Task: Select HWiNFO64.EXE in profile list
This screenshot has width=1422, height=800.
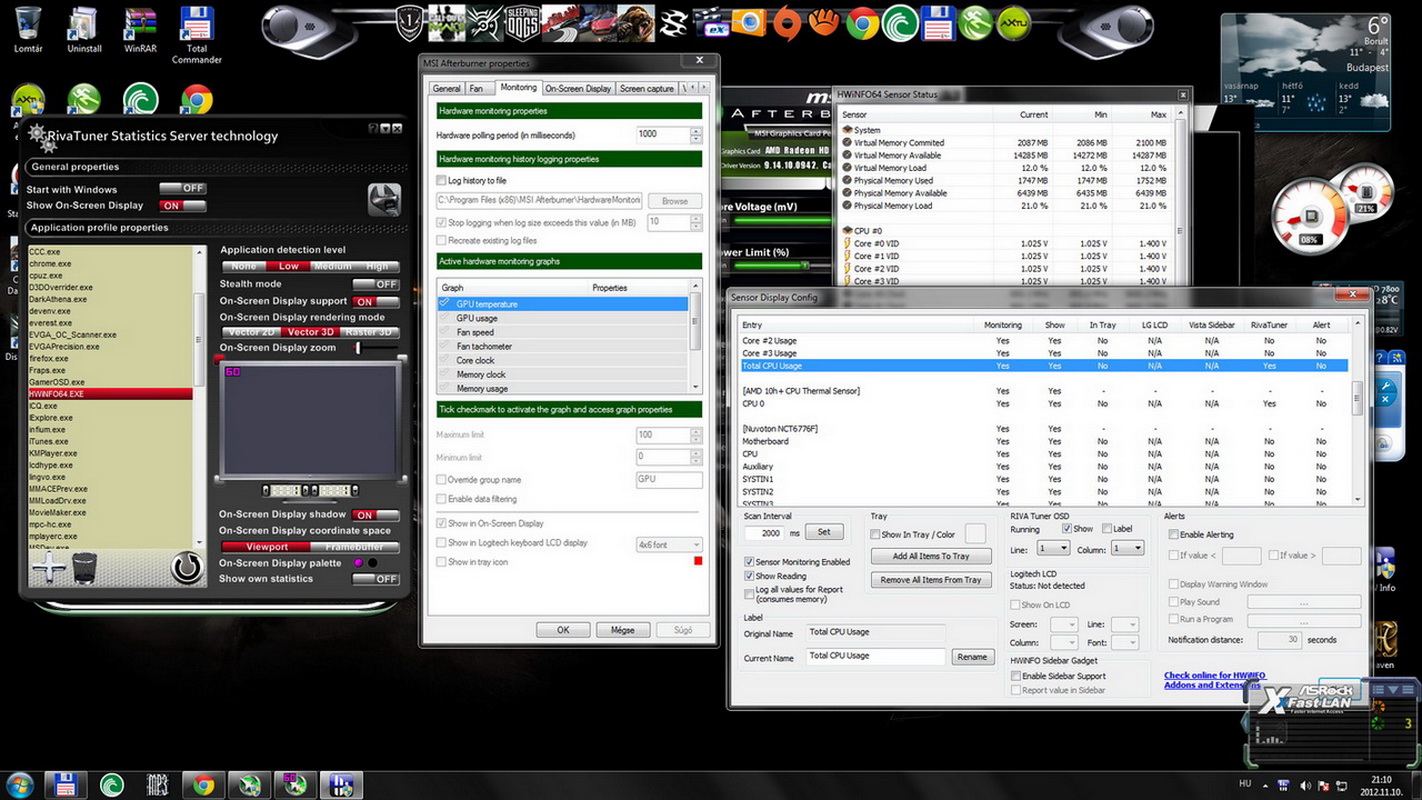Action: click(x=110, y=394)
